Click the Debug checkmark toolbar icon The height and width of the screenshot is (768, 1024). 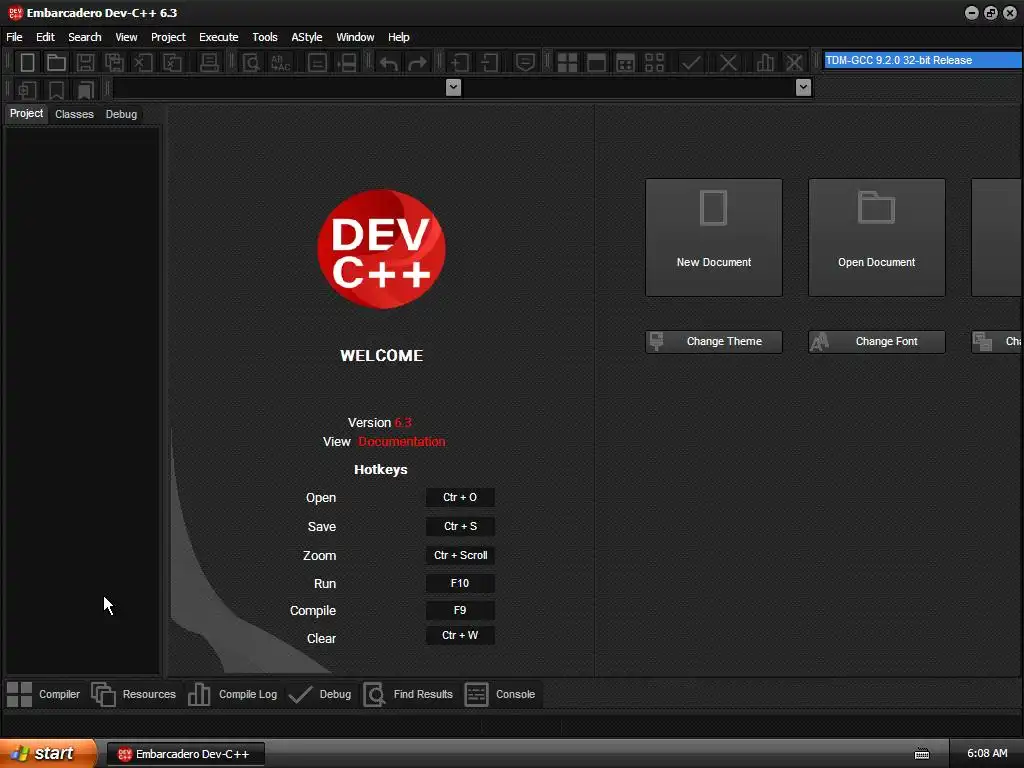click(x=691, y=63)
